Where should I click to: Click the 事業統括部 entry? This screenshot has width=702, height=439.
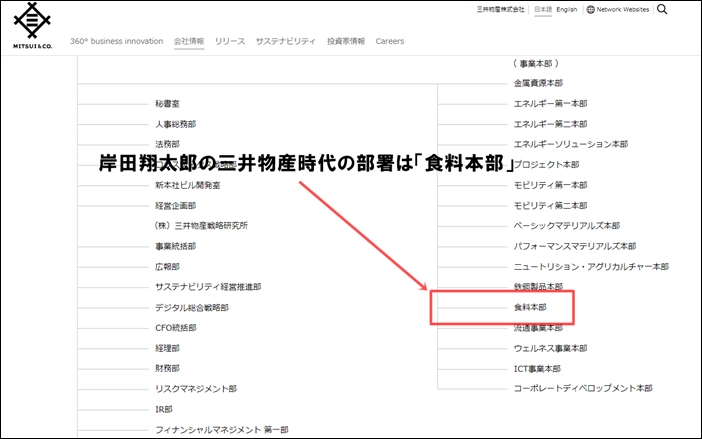(x=176, y=246)
